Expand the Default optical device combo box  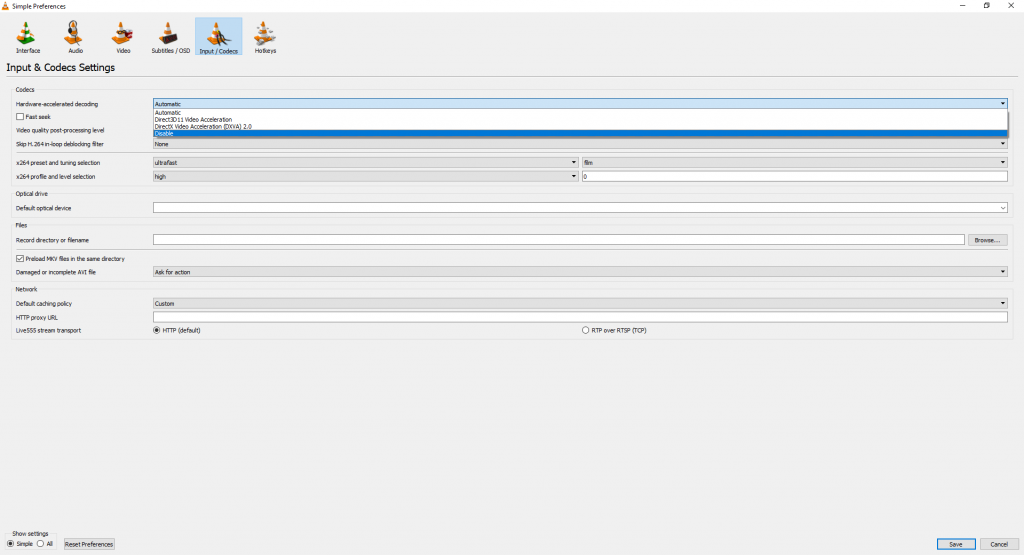(580, 208)
